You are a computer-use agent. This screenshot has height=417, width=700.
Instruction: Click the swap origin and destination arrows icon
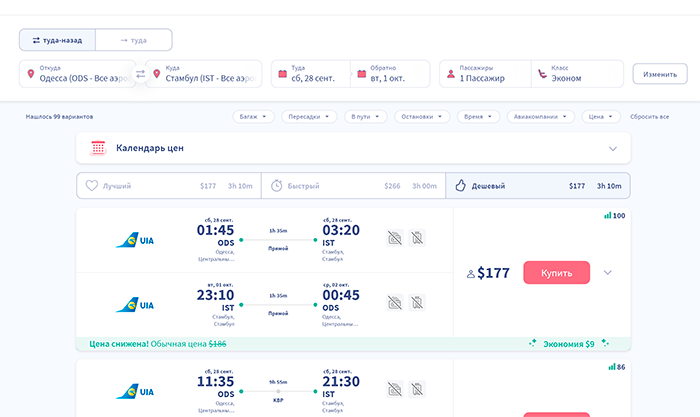click(140, 74)
